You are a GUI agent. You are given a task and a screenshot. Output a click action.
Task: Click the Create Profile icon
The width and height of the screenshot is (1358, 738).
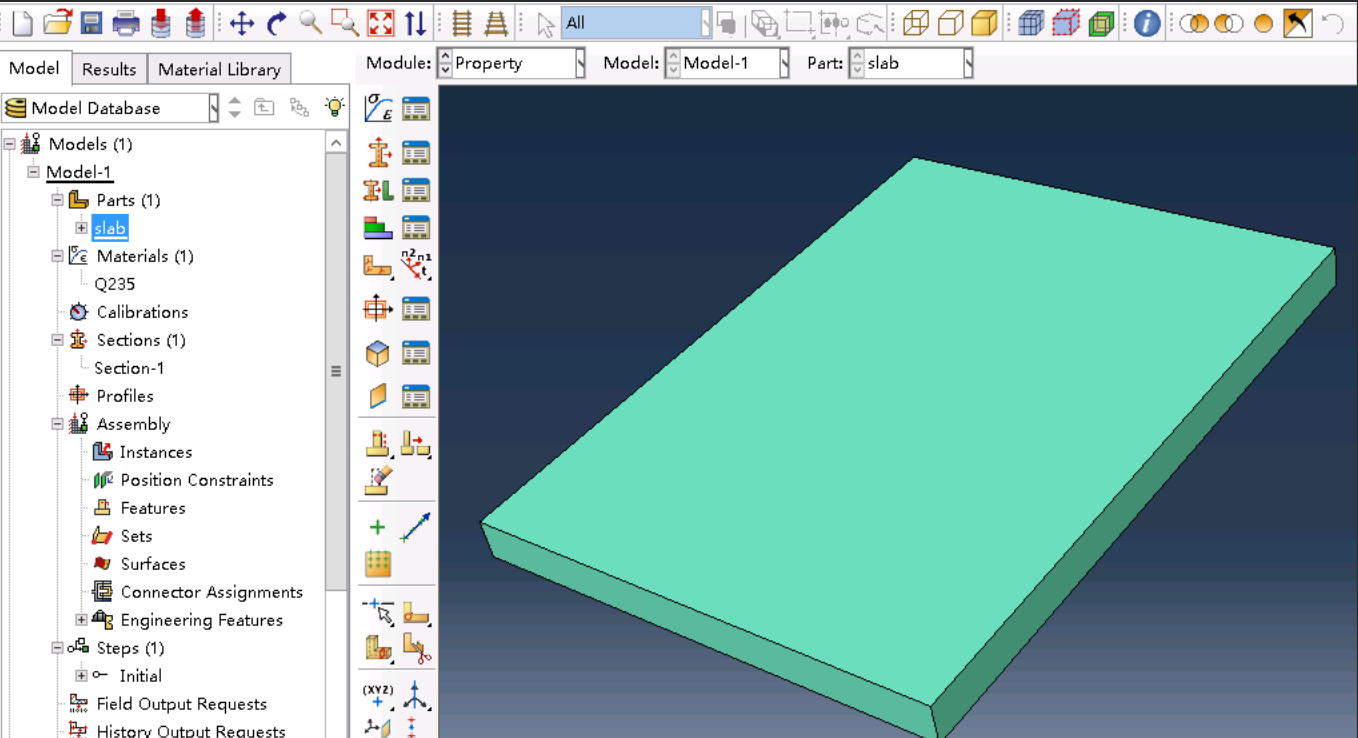pos(378,309)
